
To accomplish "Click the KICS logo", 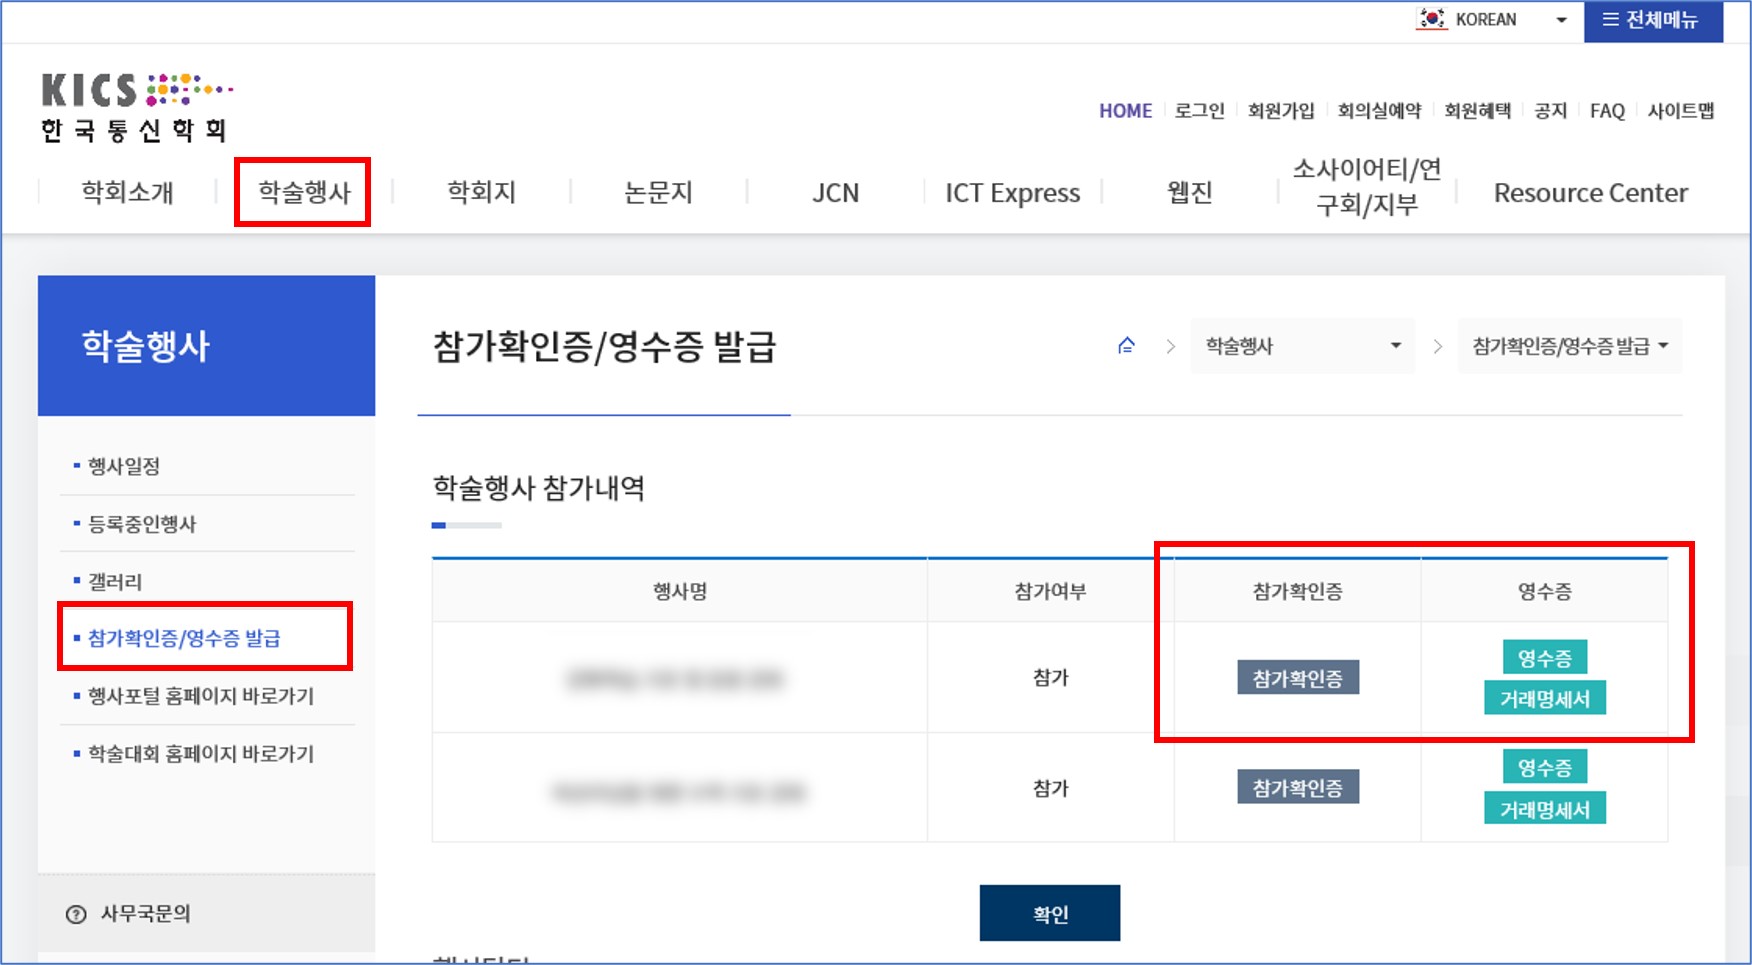I will pyautogui.click(x=136, y=108).
